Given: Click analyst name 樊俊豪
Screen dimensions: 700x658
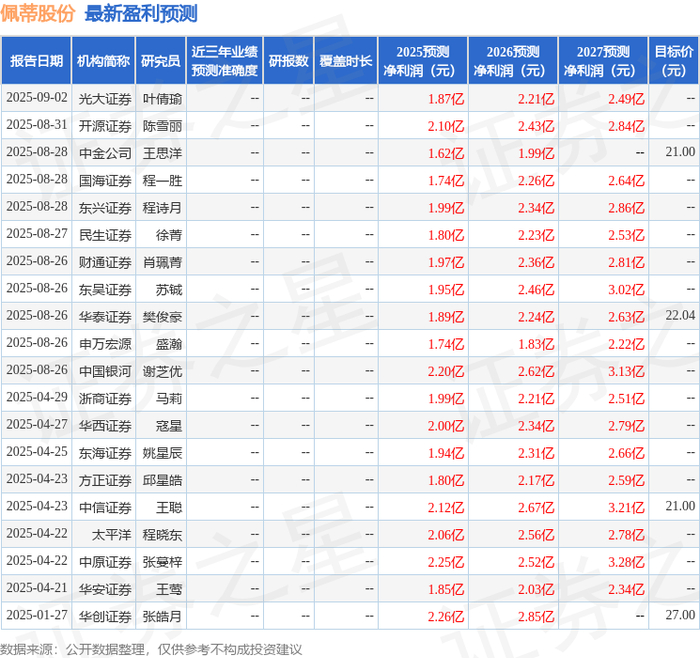Looking at the screenshot, I should point(162,317).
